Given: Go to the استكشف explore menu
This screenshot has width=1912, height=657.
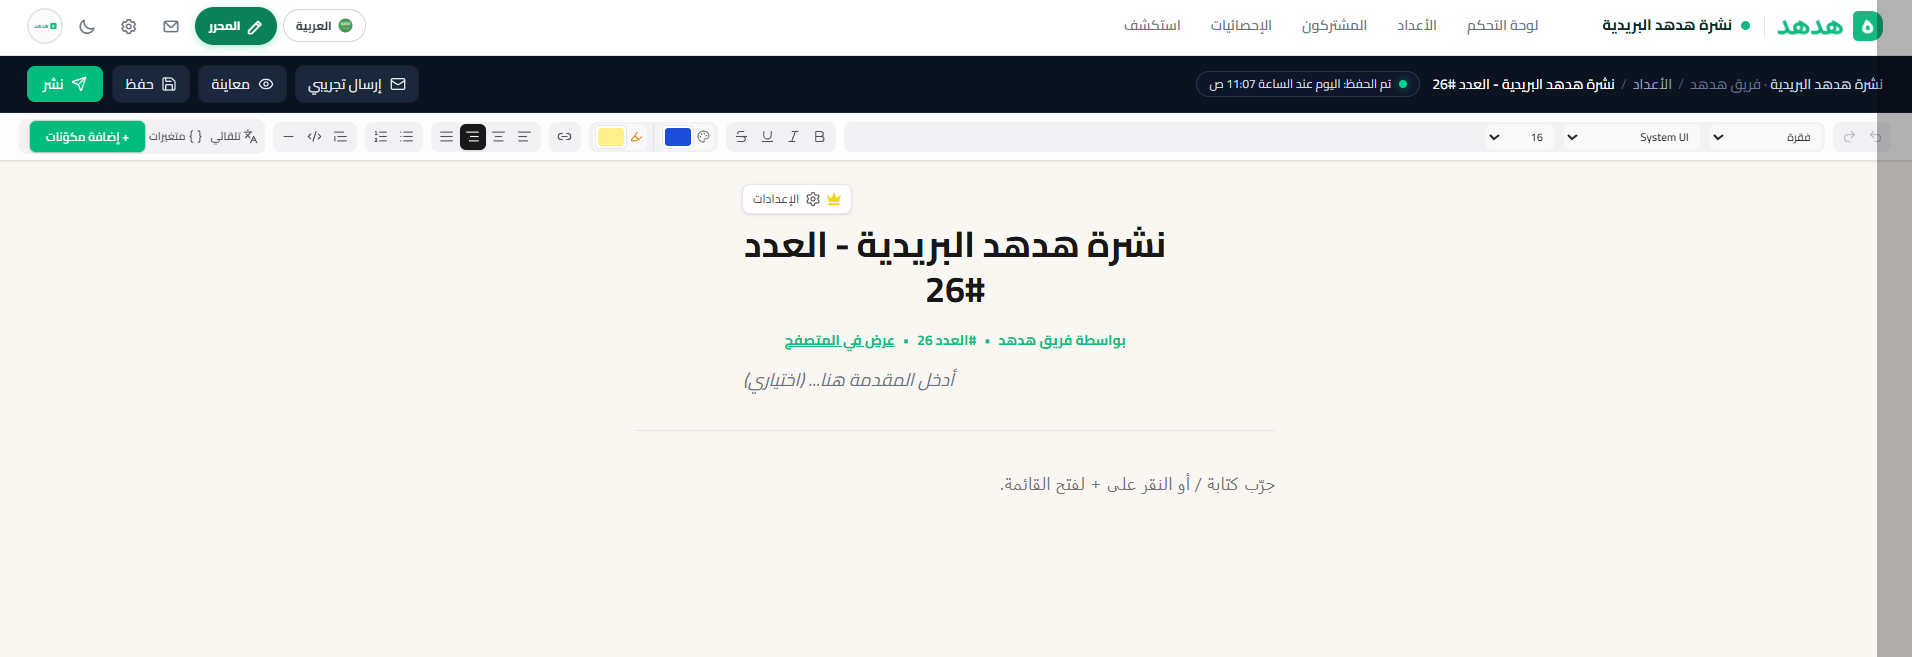Looking at the screenshot, I should point(1152,25).
